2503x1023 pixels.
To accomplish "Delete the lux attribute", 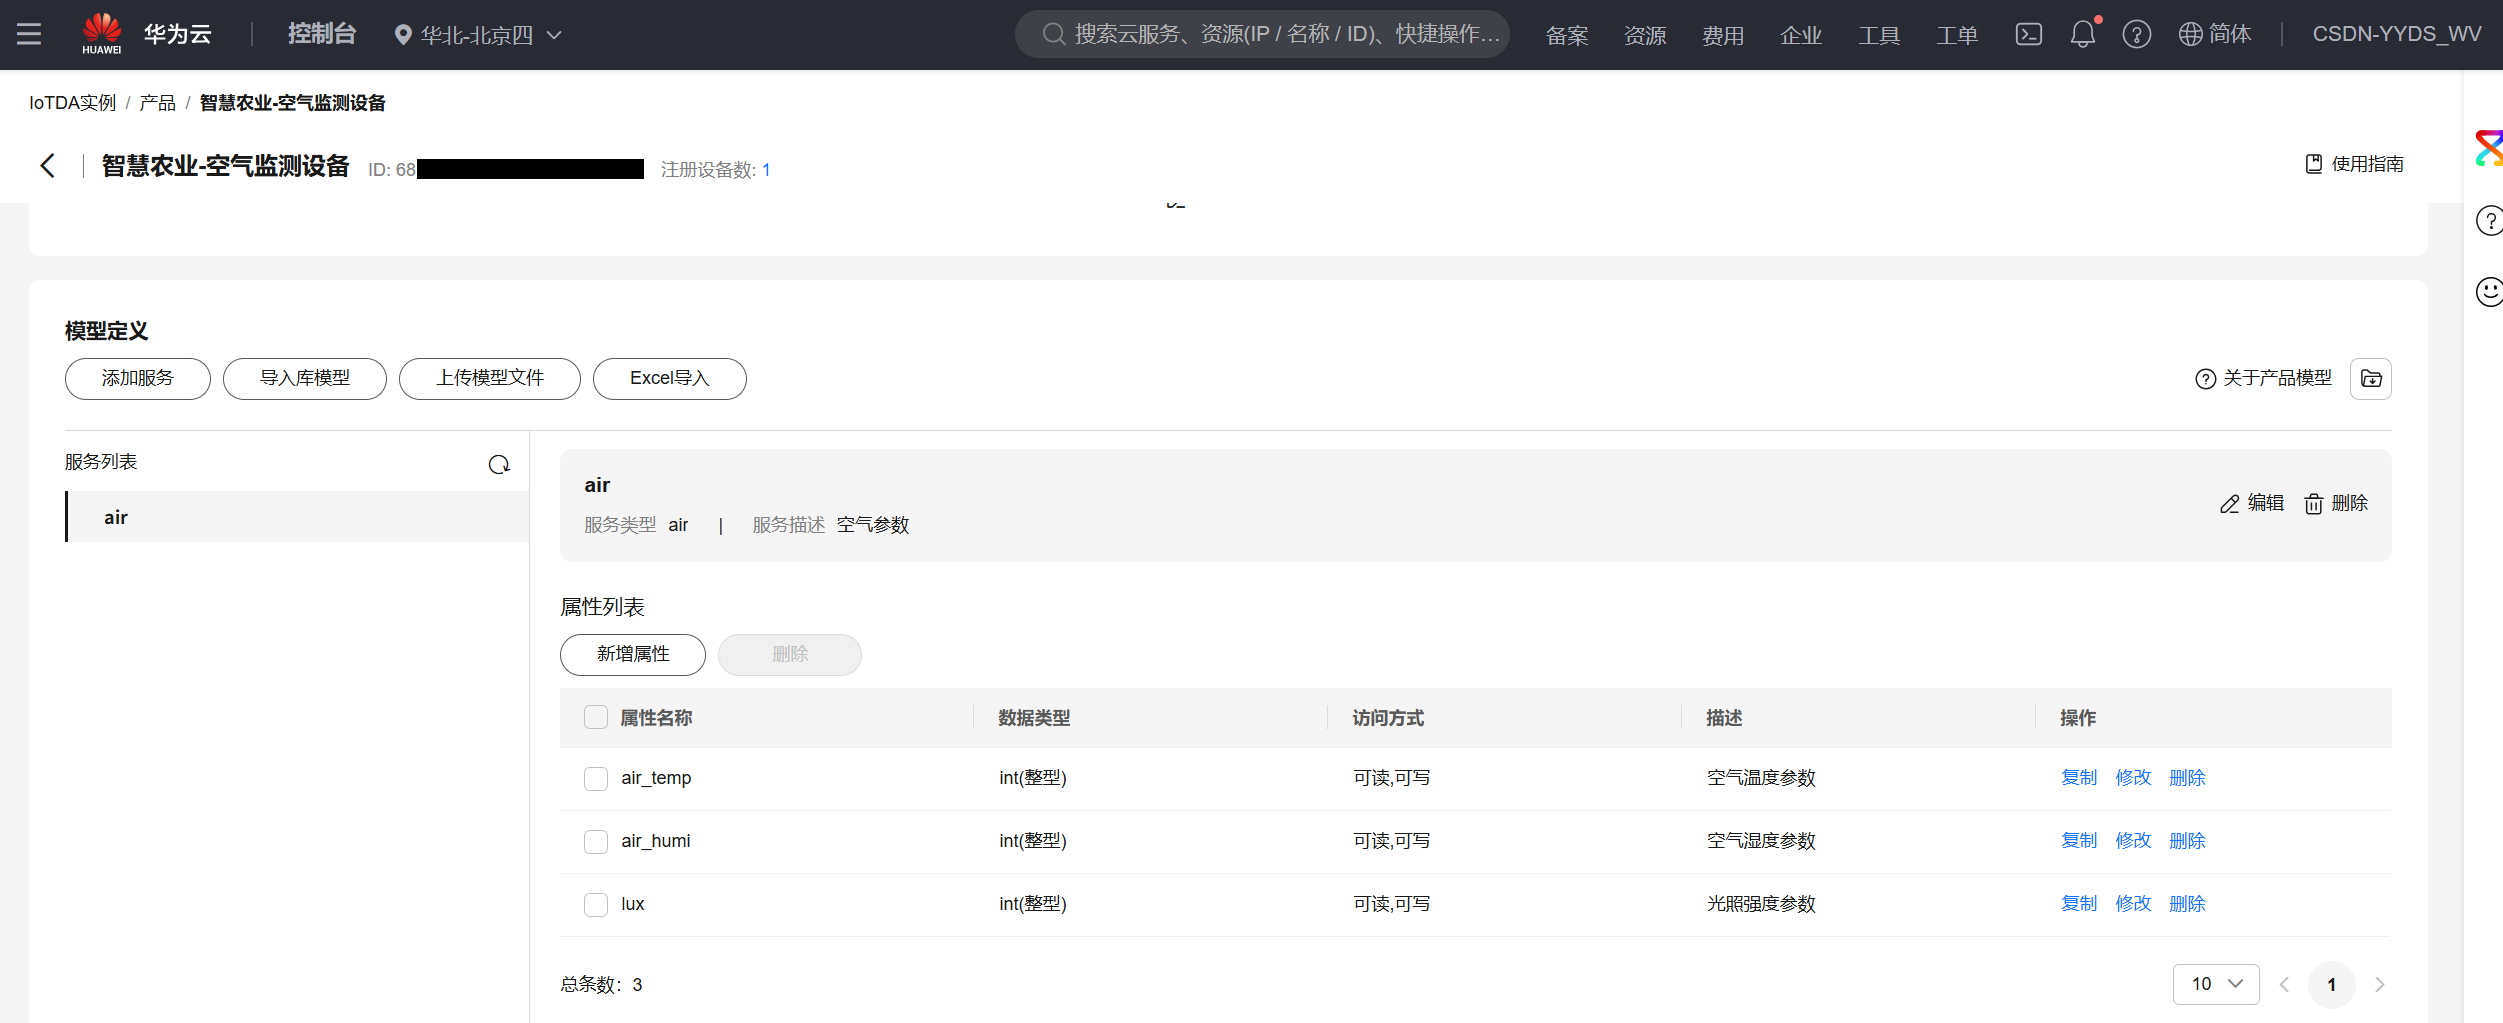I will coord(2187,904).
